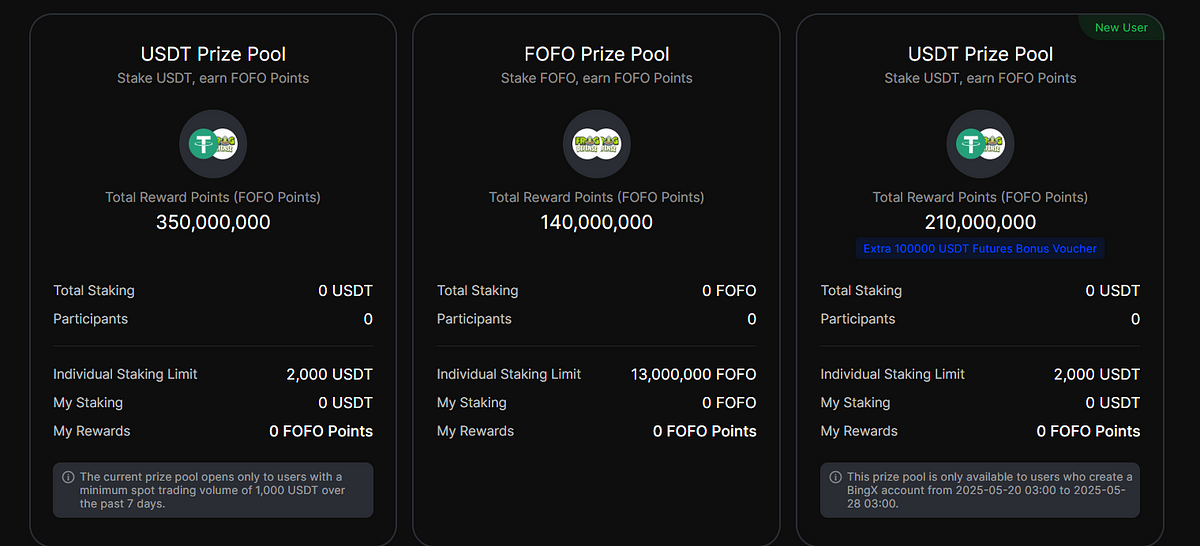Select the FOFO Prize Pool title
Viewport: 1200px width, 546px height.
(x=597, y=54)
